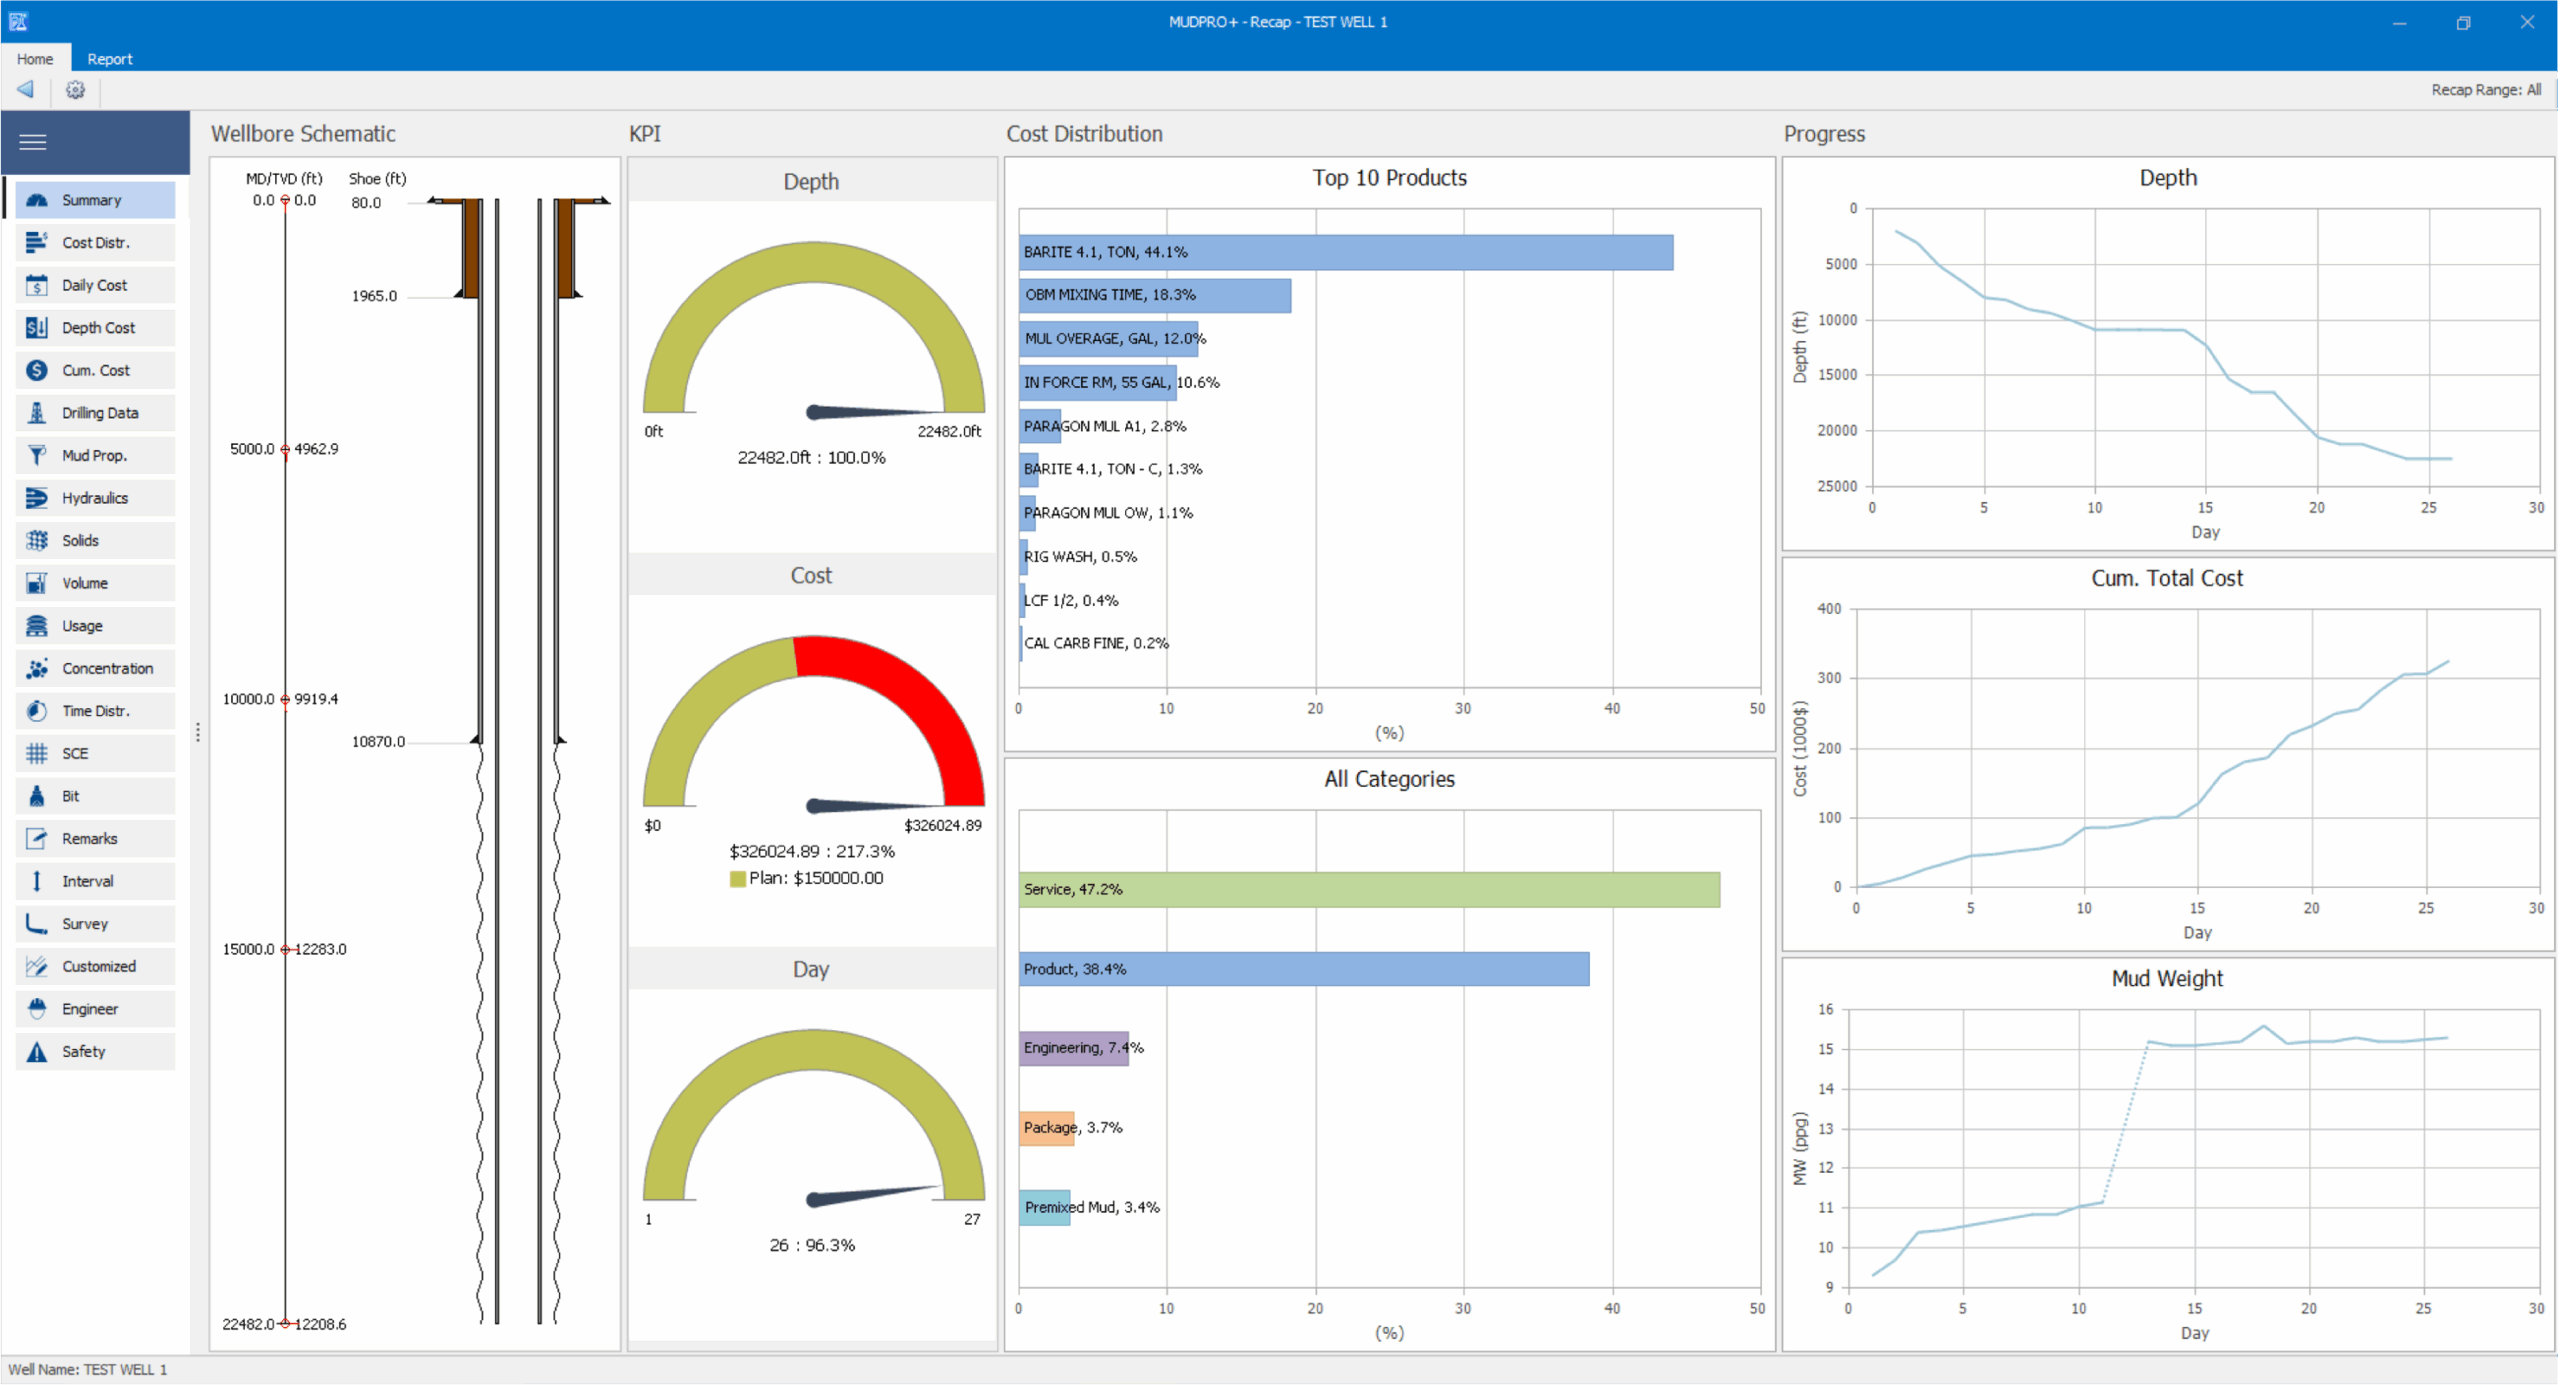This screenshot has width=2560, height=1385.
Task: Open the Concentration sidebar item
Action: (106, 668)
